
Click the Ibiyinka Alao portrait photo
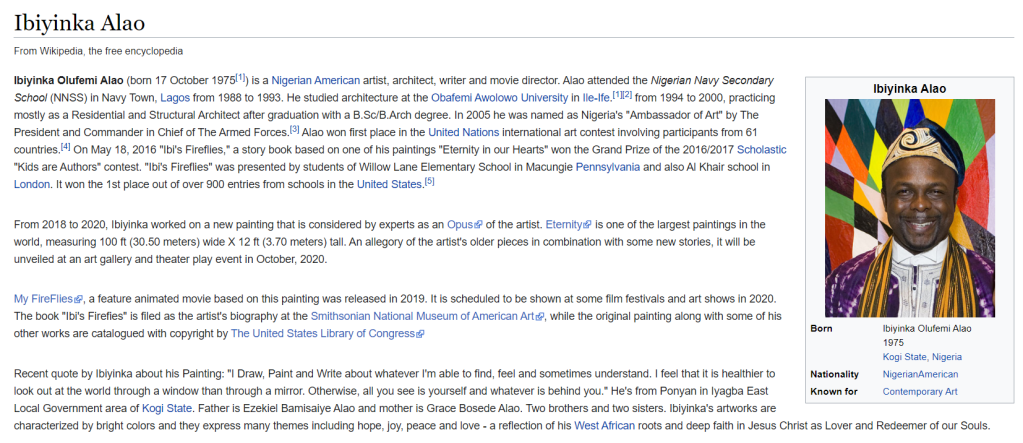click(910, 208)
